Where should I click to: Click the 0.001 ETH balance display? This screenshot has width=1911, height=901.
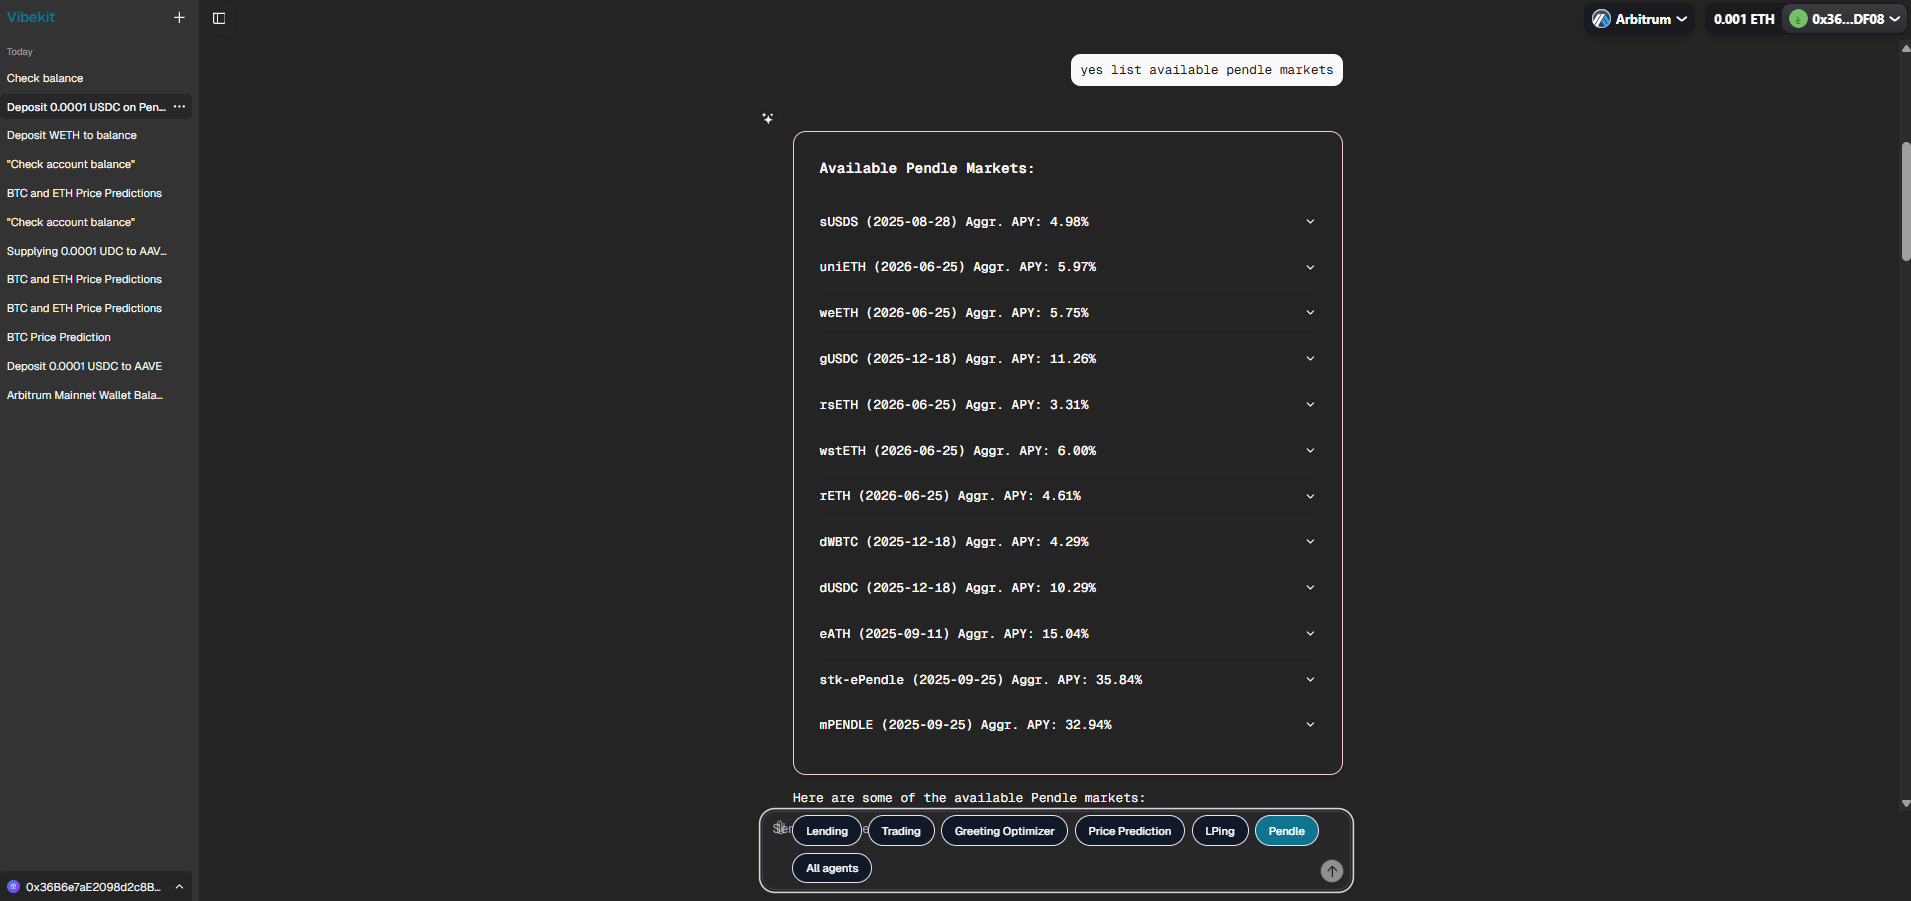click(x=1743, y=19)
